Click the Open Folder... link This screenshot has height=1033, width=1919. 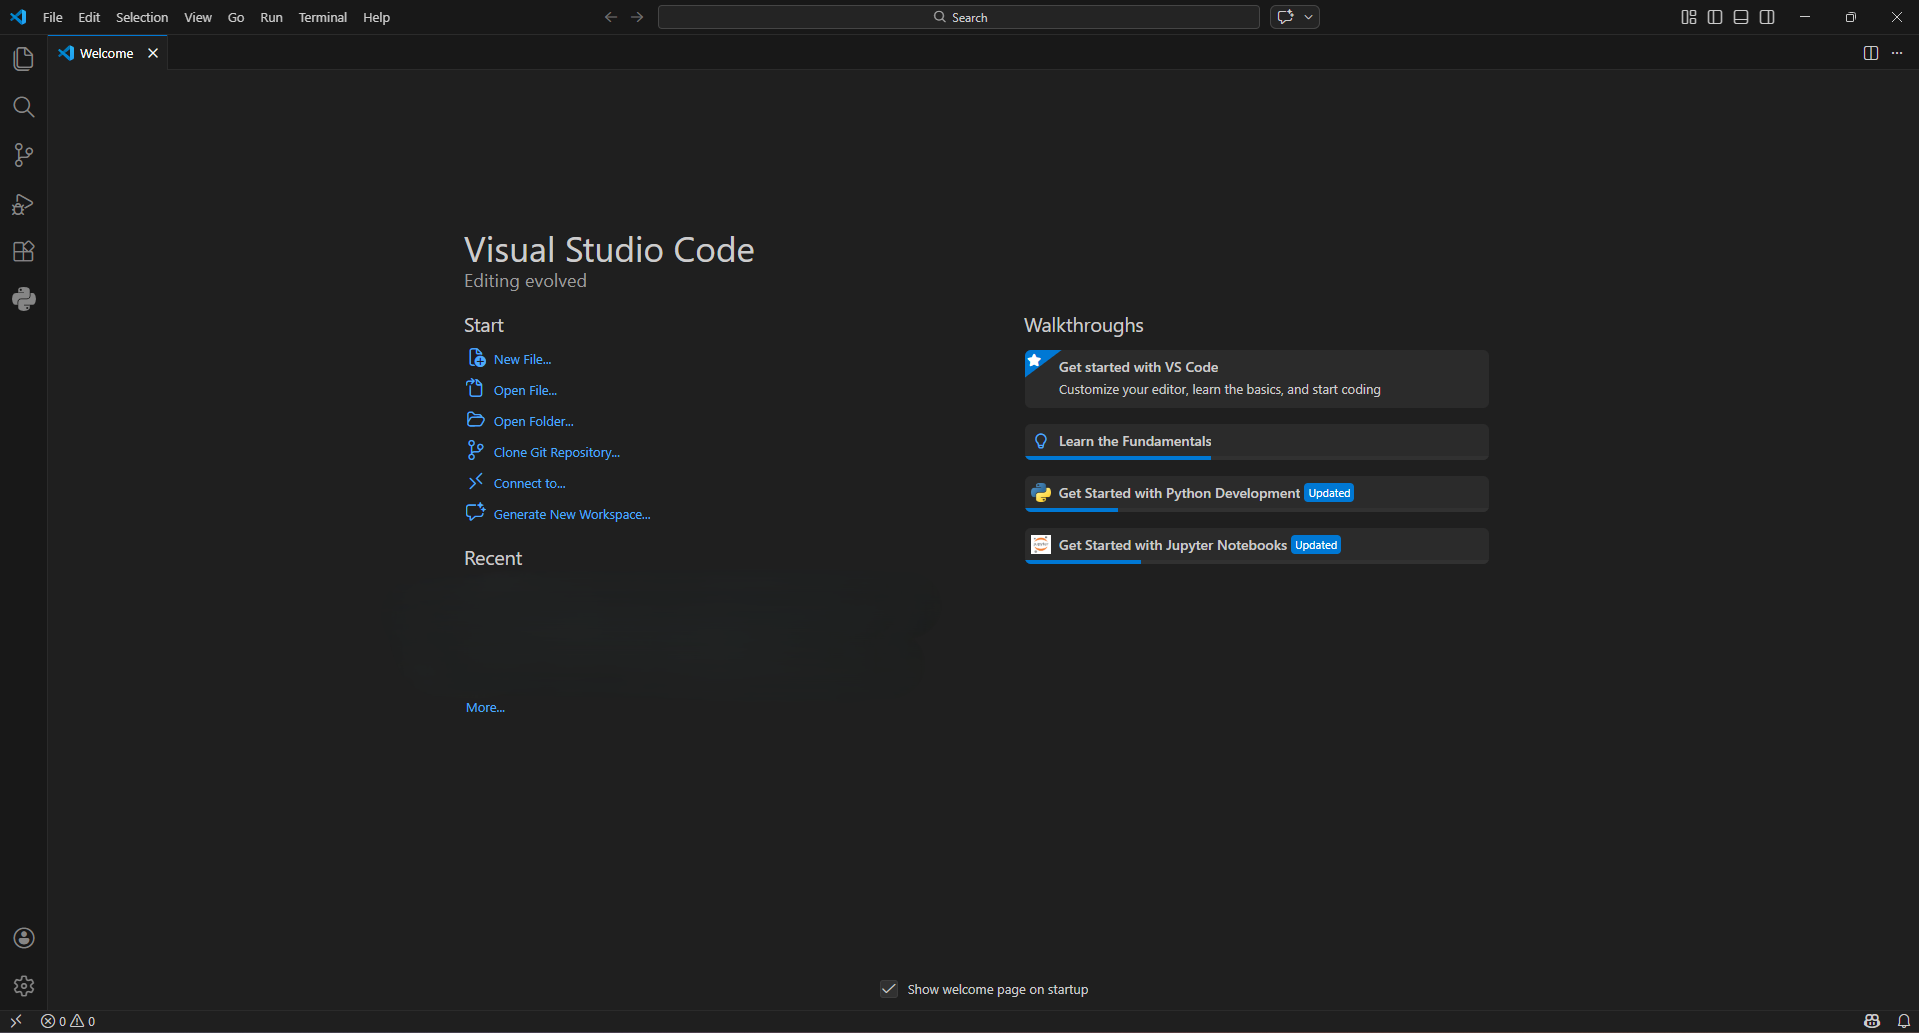(533, 421)
